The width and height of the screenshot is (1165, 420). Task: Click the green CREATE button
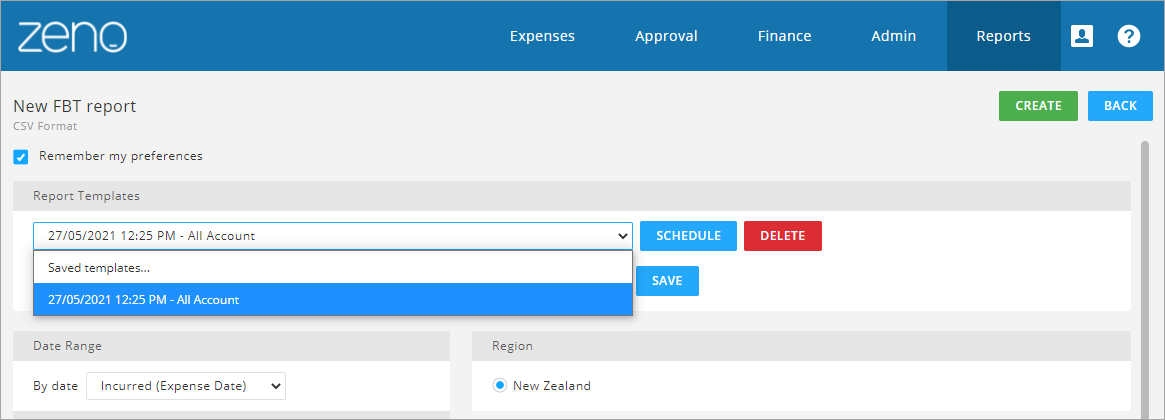tap(1038, 106)
